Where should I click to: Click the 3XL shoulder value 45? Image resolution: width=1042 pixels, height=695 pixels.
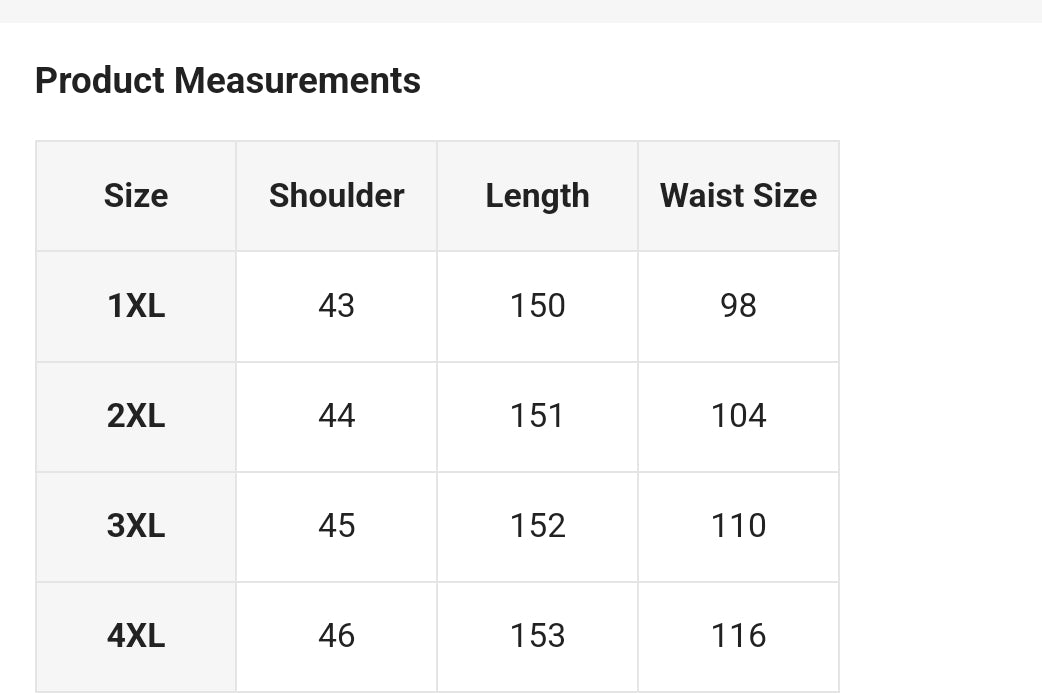337,526
